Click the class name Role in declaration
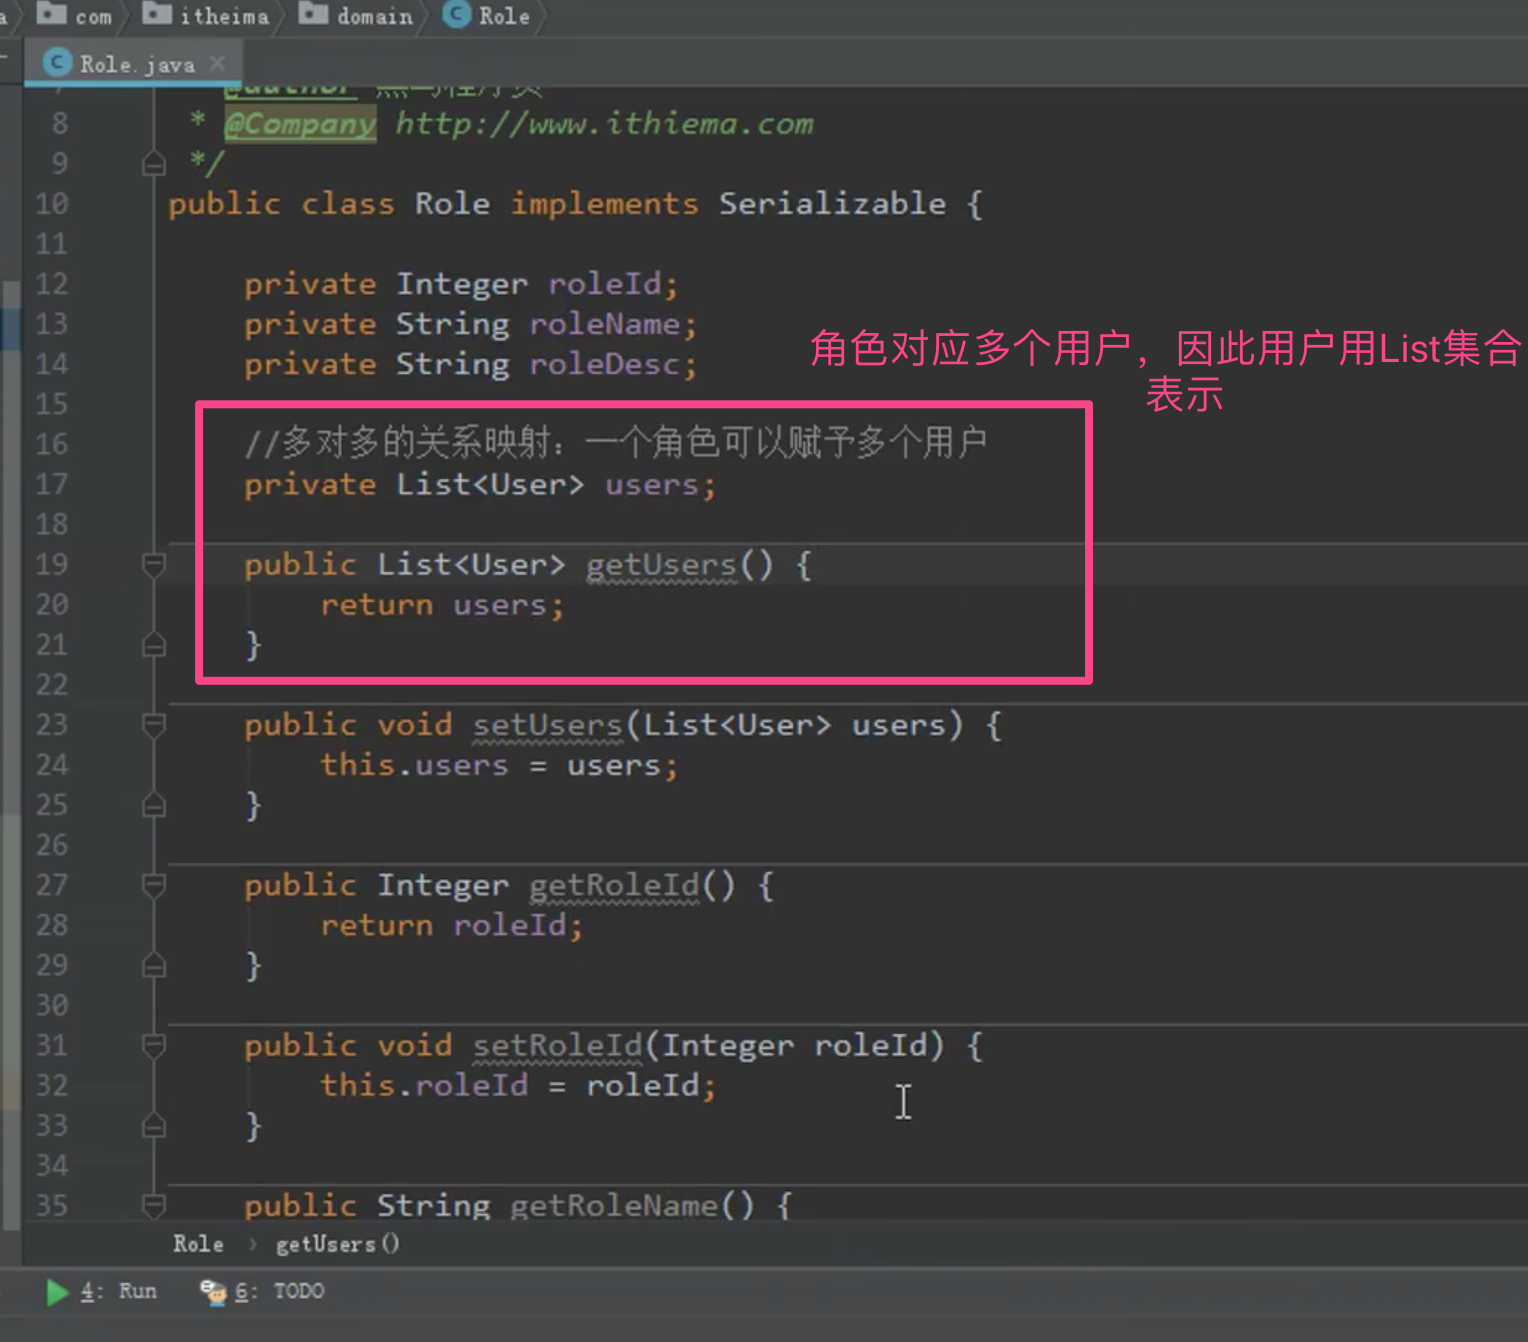The image size is (1528, 1342). tap(452, 204)
